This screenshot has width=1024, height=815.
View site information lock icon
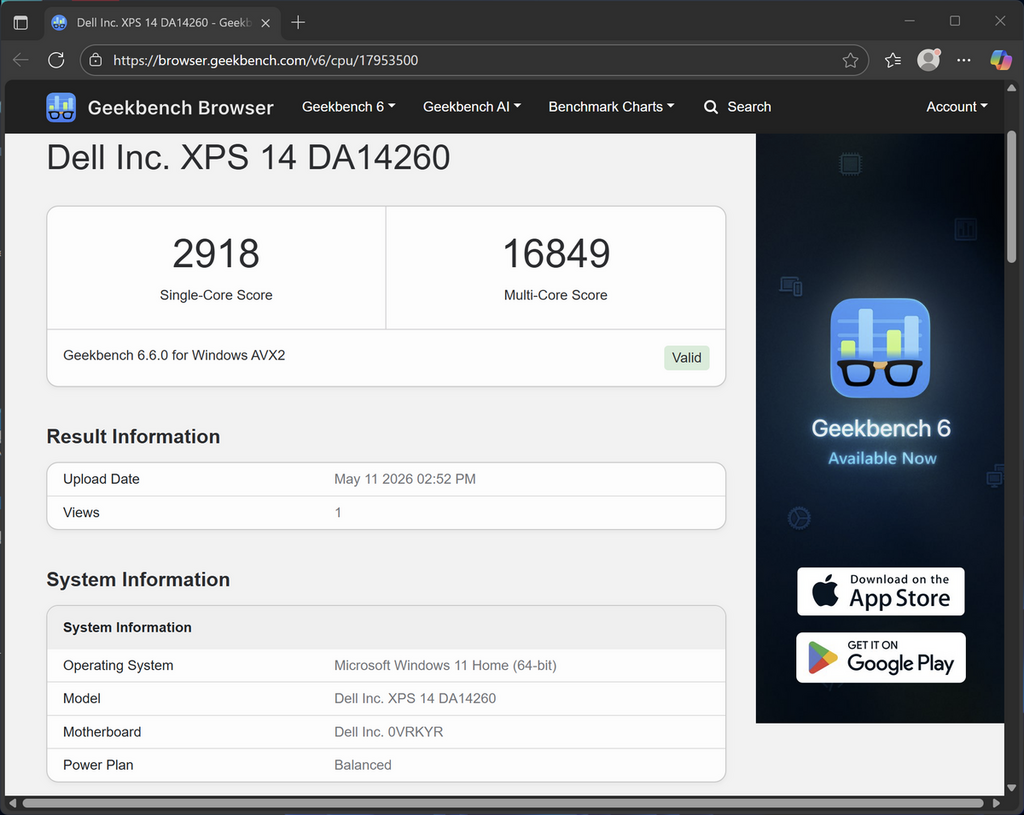95,60
